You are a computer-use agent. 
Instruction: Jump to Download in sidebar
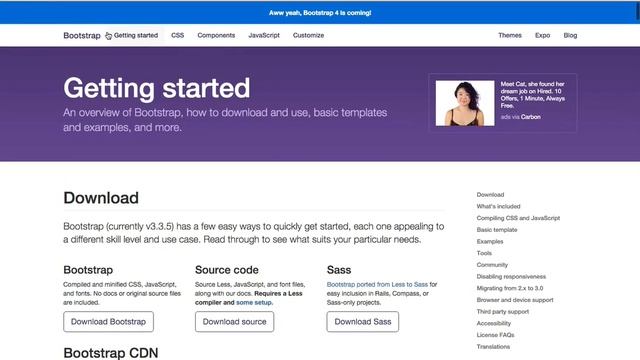pos(490,195)
